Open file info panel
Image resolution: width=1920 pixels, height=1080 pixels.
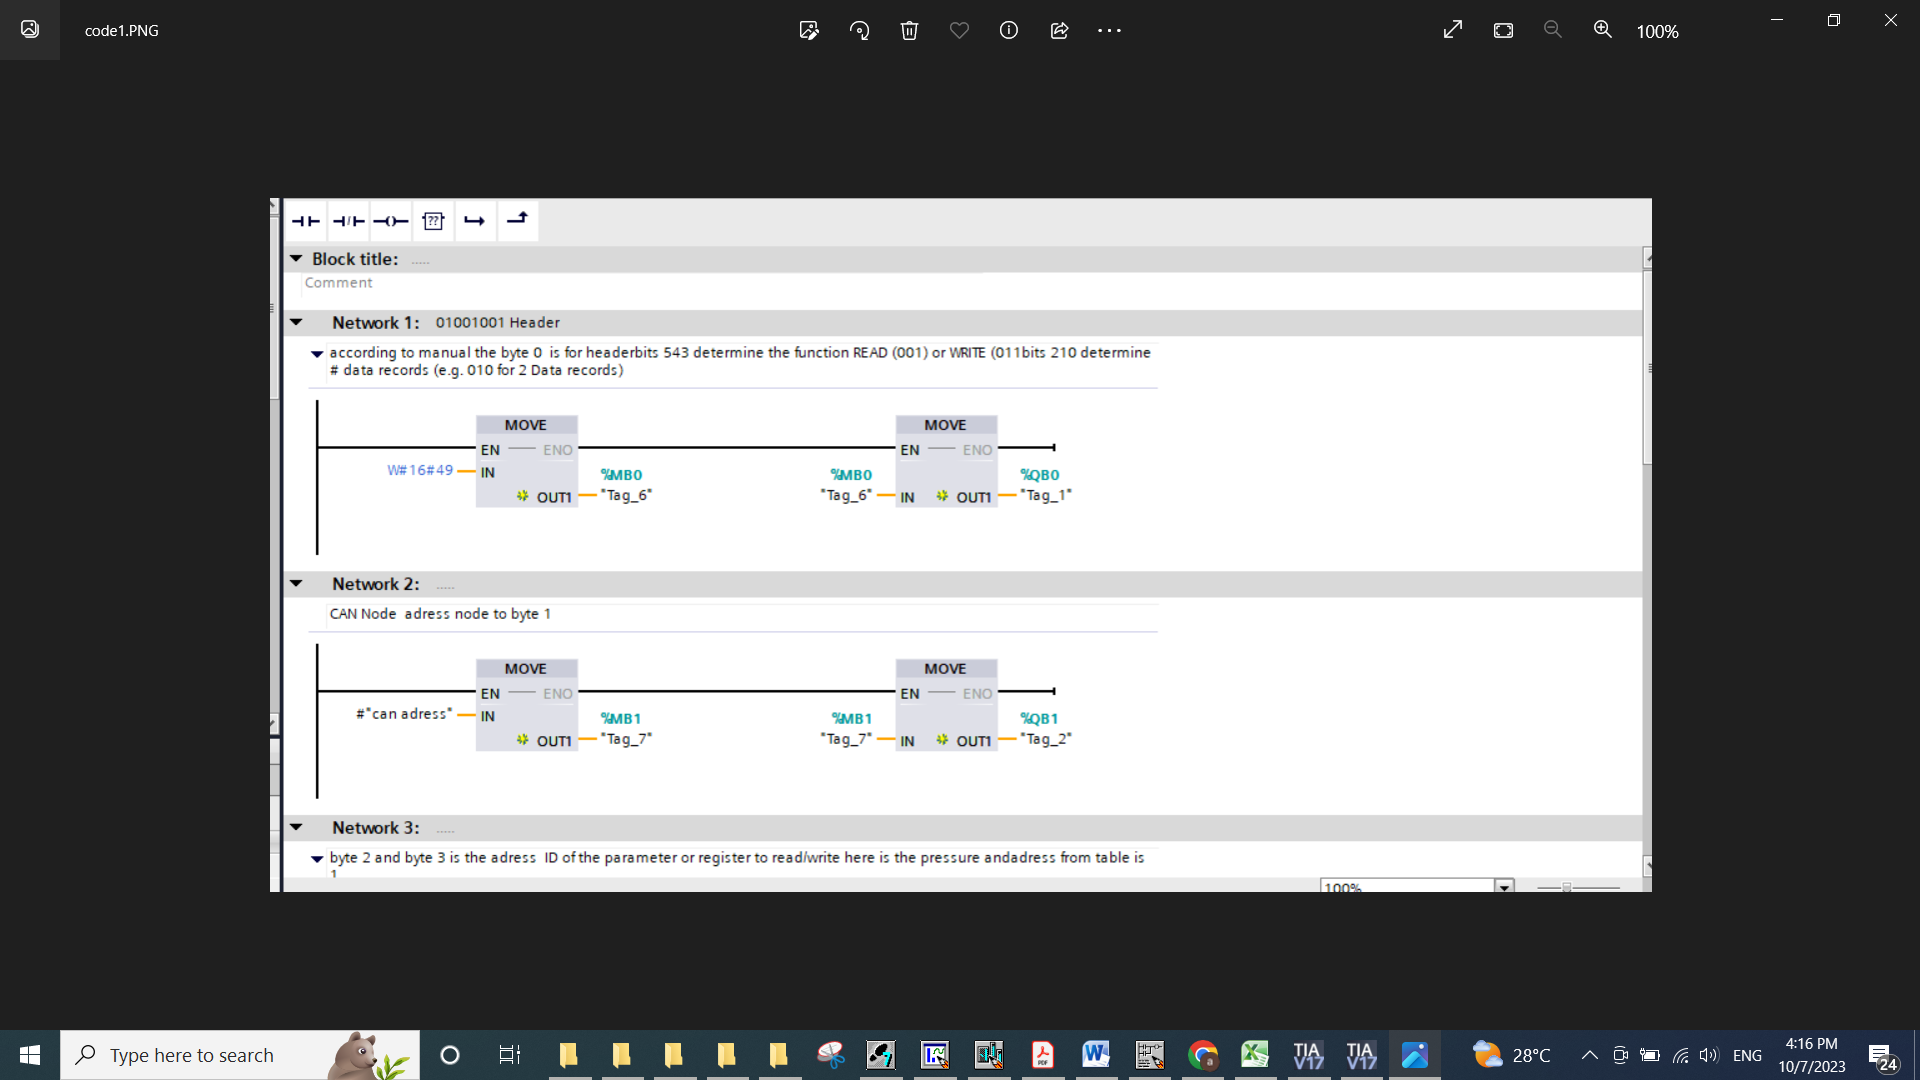click(x=1009, y=31)
